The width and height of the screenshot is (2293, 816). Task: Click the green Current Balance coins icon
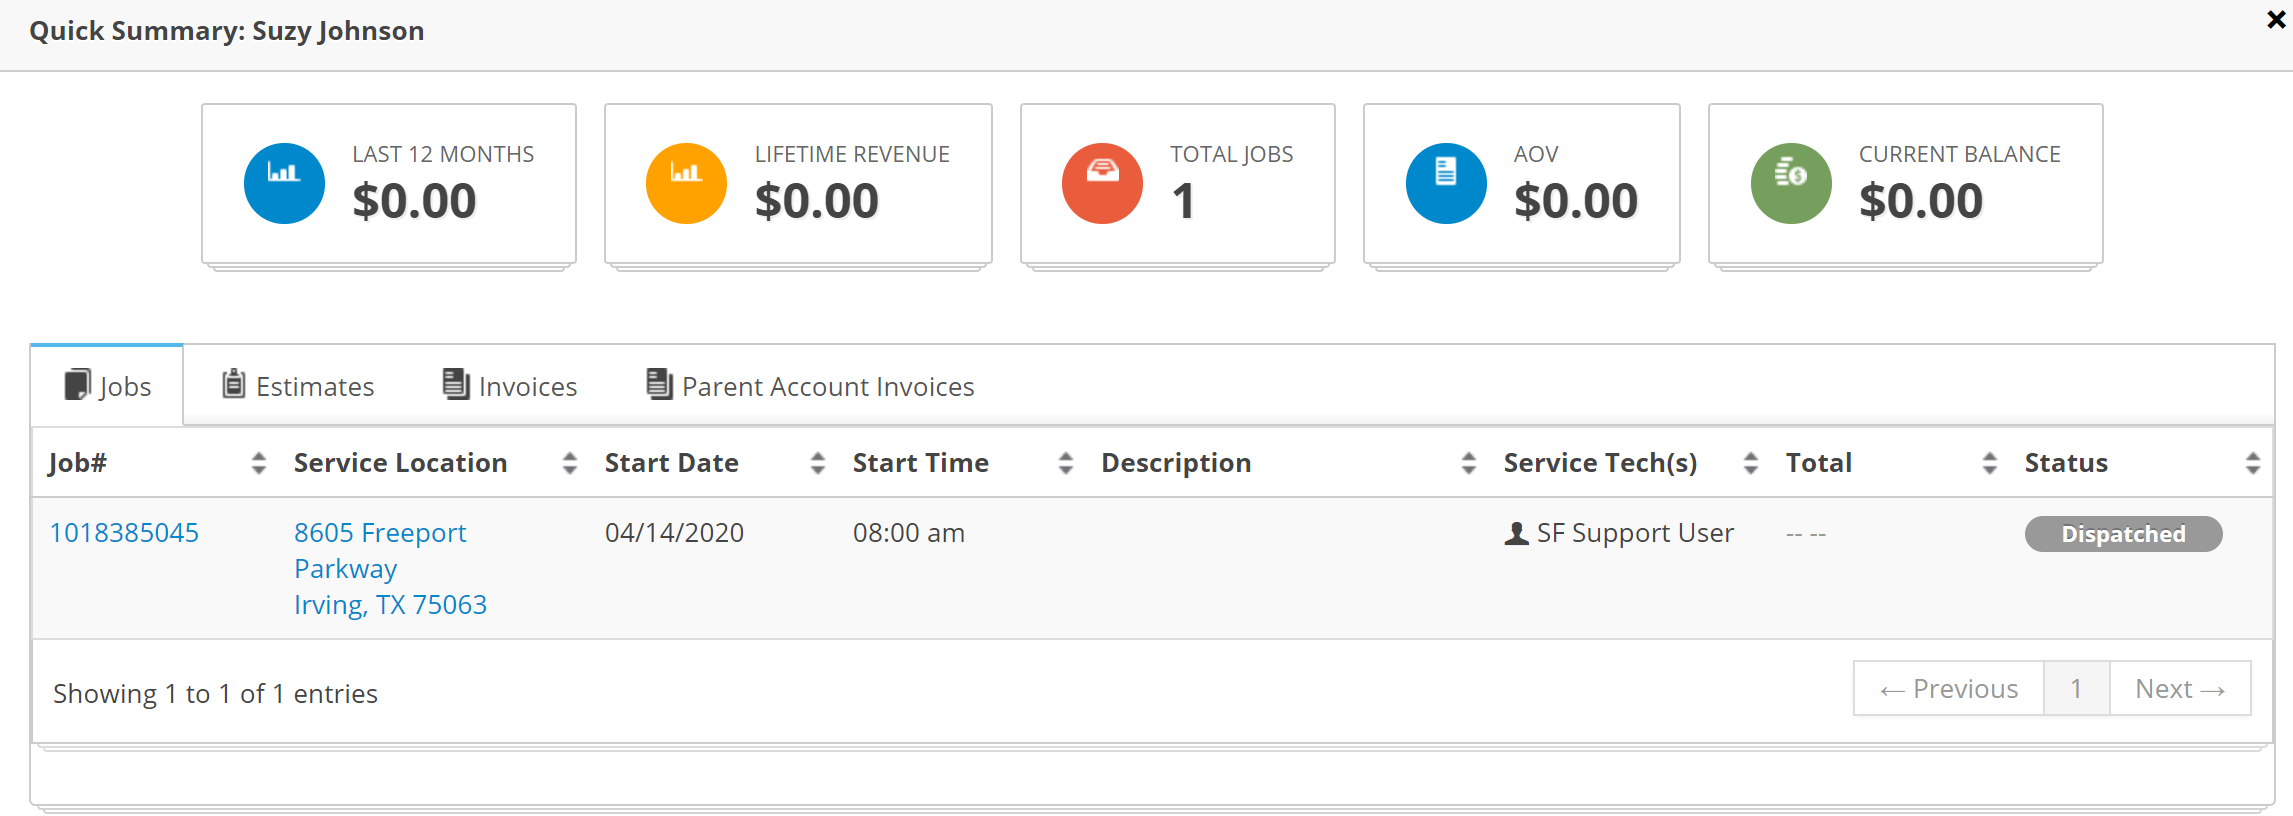coord(1791,184)
